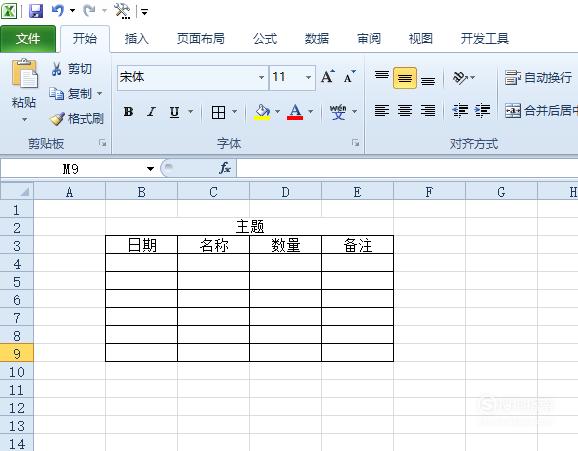Viewport: 578px width, 451px height.
Task: Open the Excel application icon menu
Action: [x=8, y=11]
